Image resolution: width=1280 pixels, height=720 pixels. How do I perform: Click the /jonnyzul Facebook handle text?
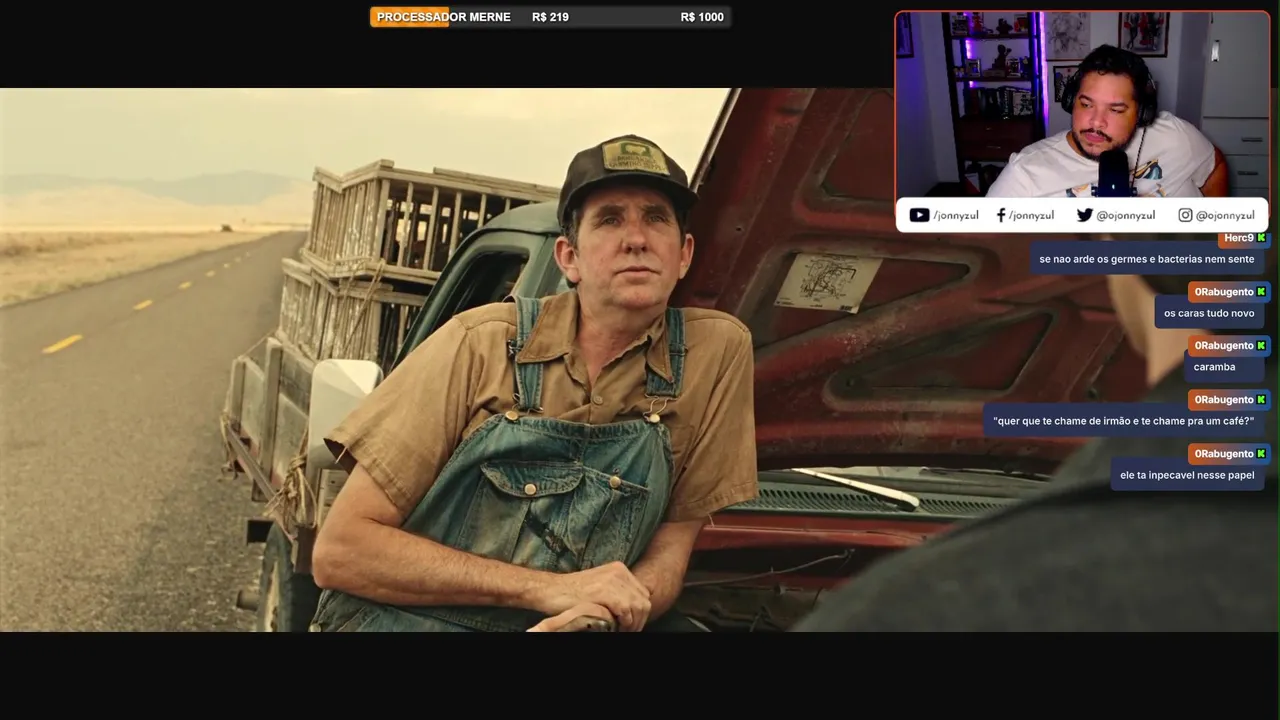coord(1031,215)
